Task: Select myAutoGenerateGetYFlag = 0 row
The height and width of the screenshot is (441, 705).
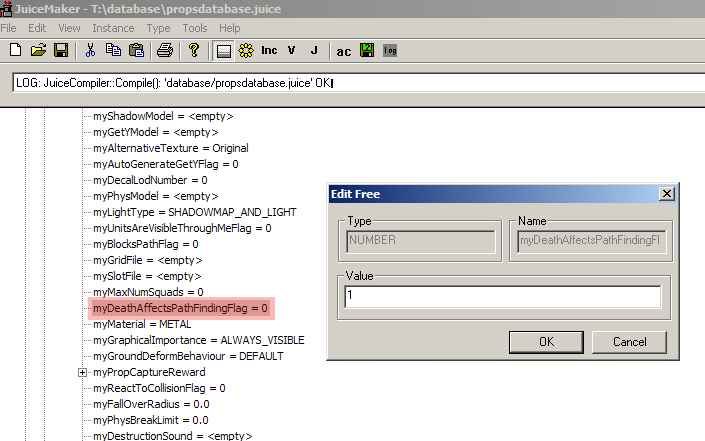Action: coord(165,164)
